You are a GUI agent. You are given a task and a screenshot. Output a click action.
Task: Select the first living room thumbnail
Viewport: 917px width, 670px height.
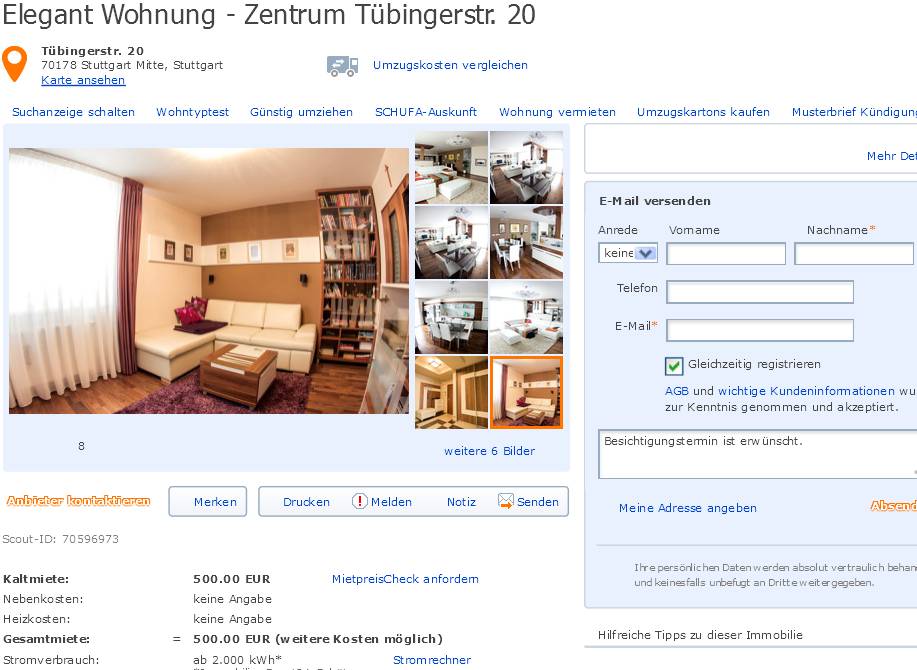pos(451,167)
